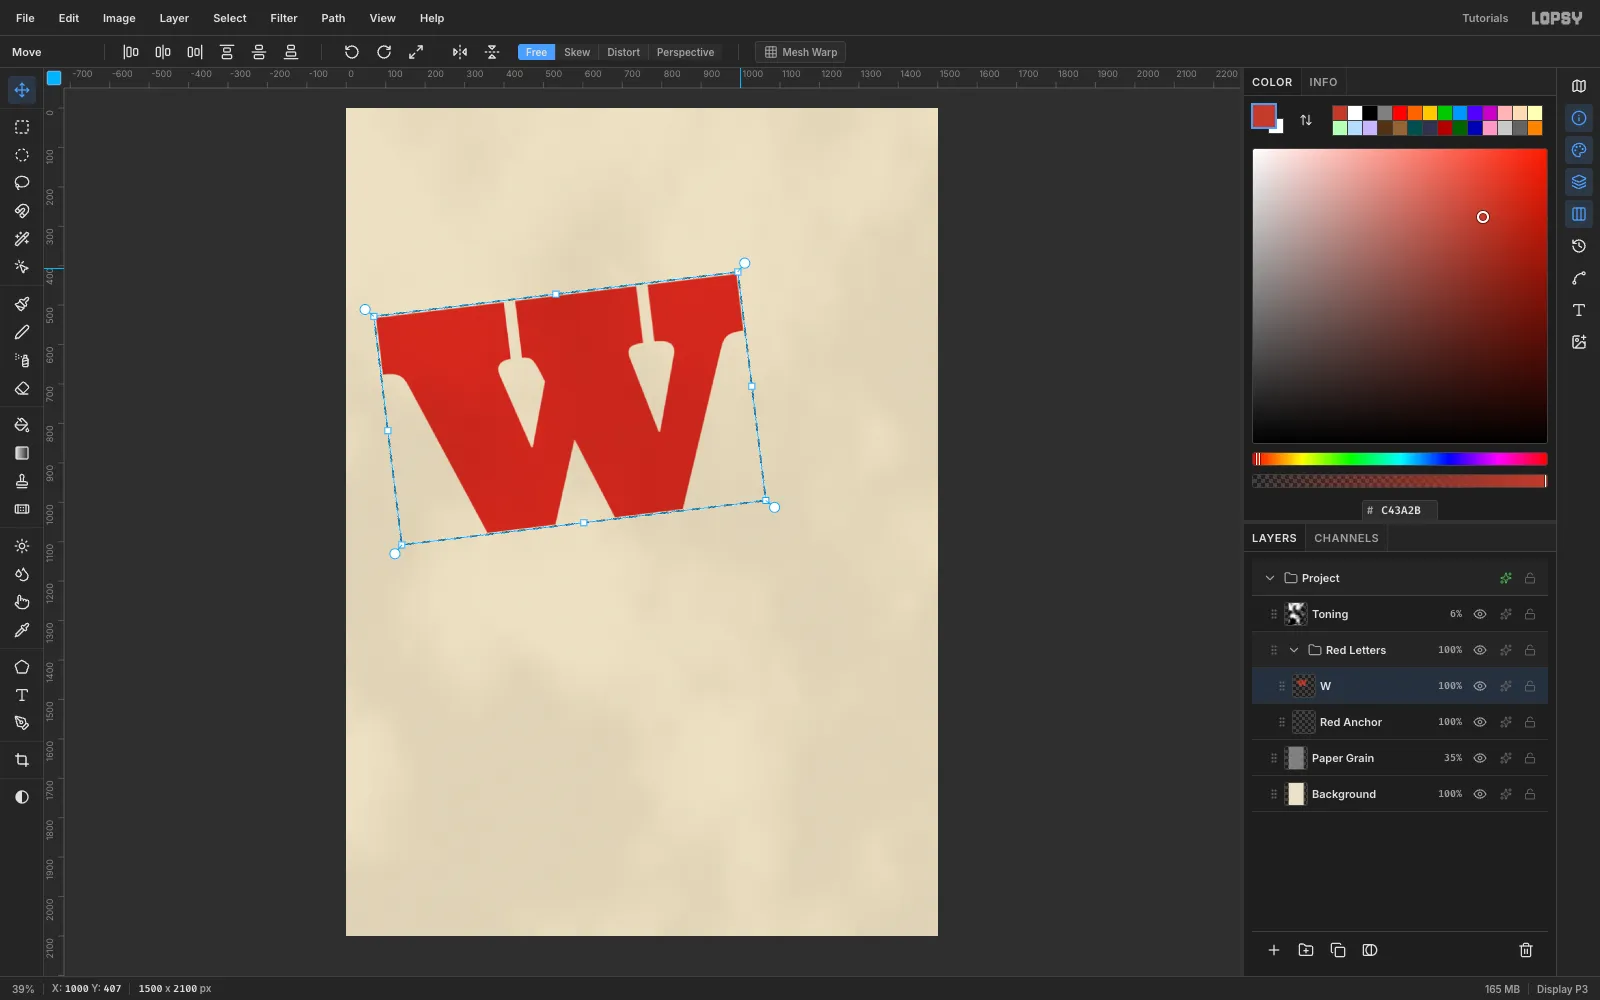Rotate counter-clockwise using the options bar icon

351,52
